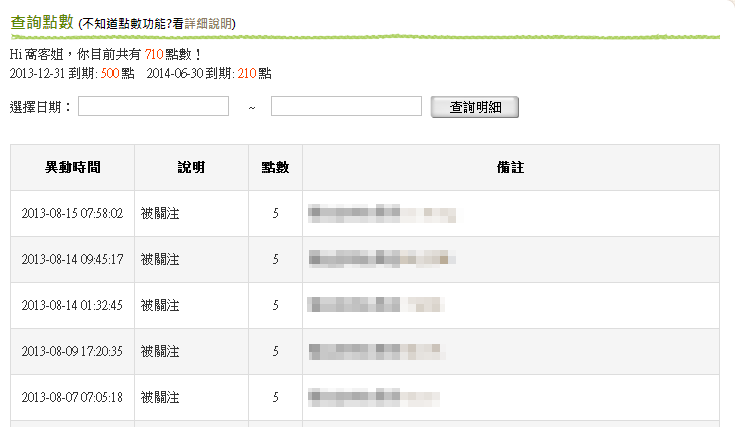Click the start date input field
The width and height of the screenshot is (735, 427).
[x=153, y=107]
